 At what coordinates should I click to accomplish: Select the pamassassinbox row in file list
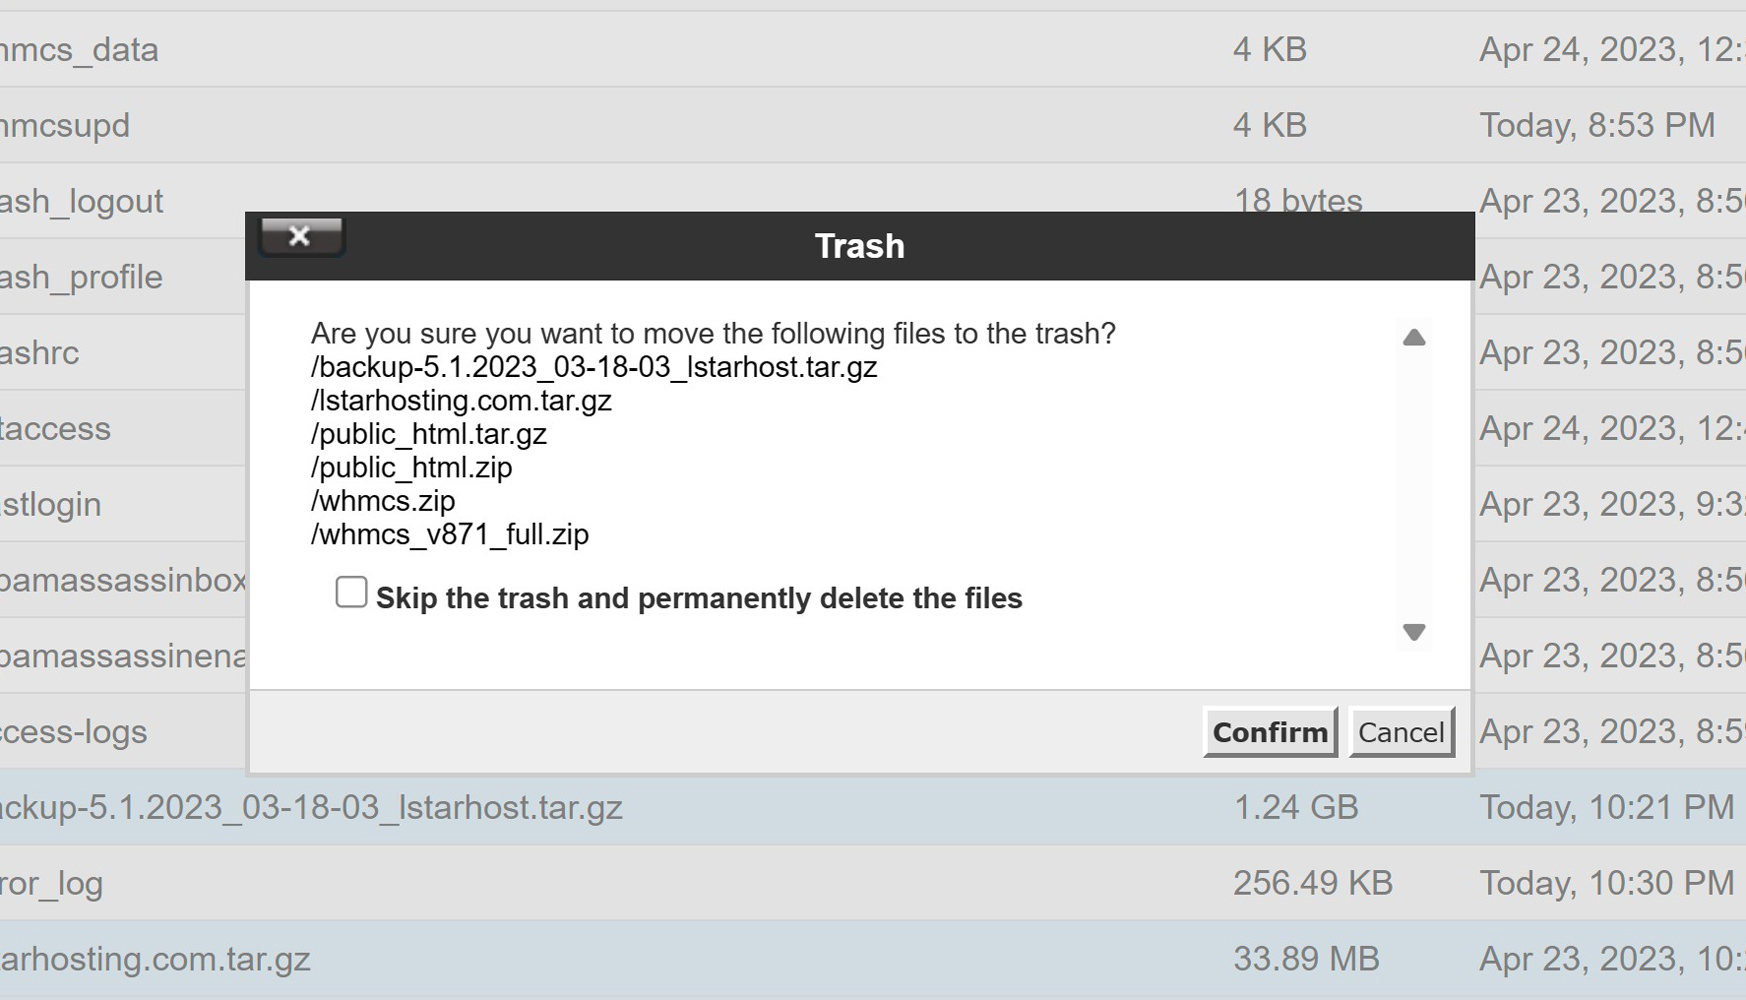pos(122,580)
